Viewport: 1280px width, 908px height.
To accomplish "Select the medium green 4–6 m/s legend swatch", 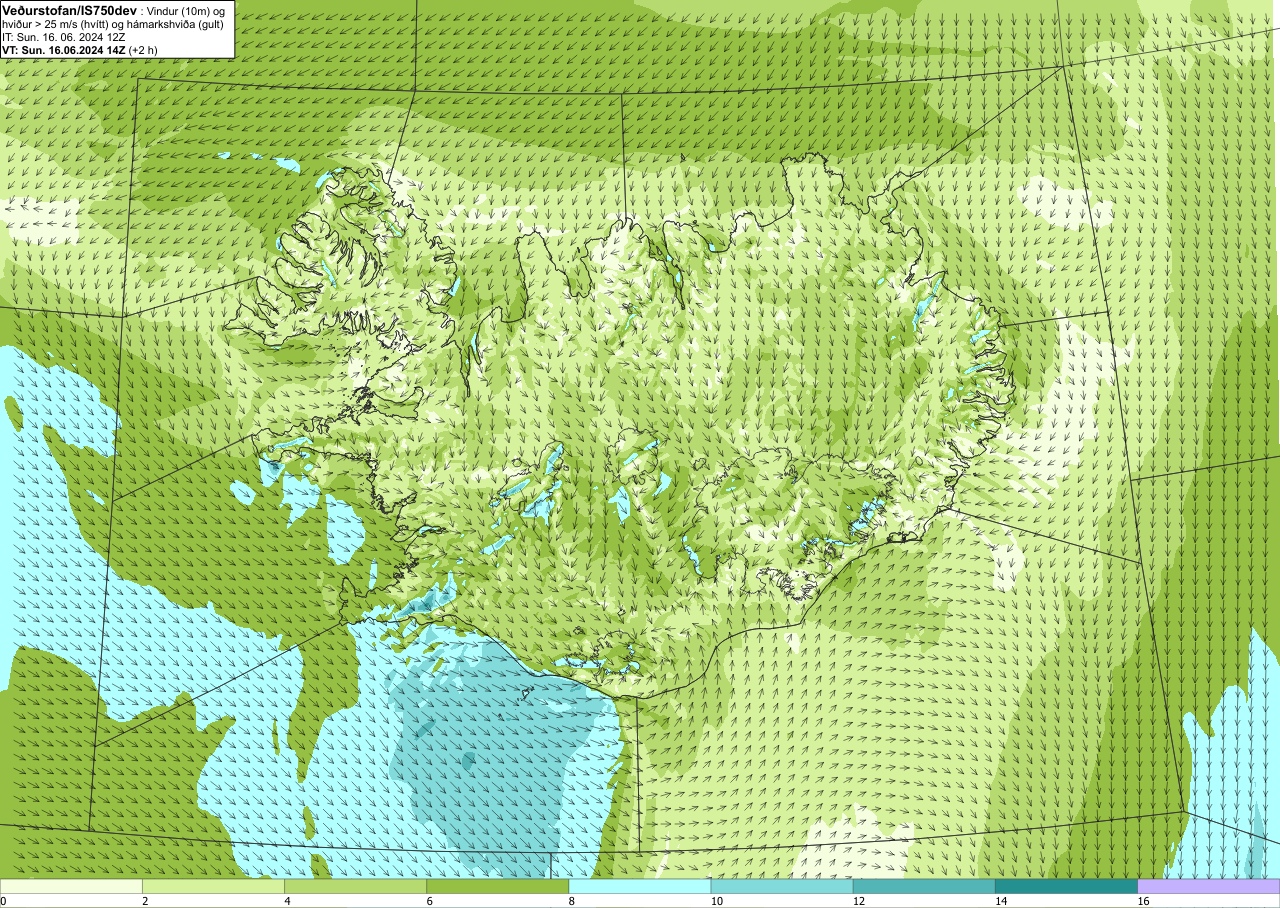I will tap(355, 886).
